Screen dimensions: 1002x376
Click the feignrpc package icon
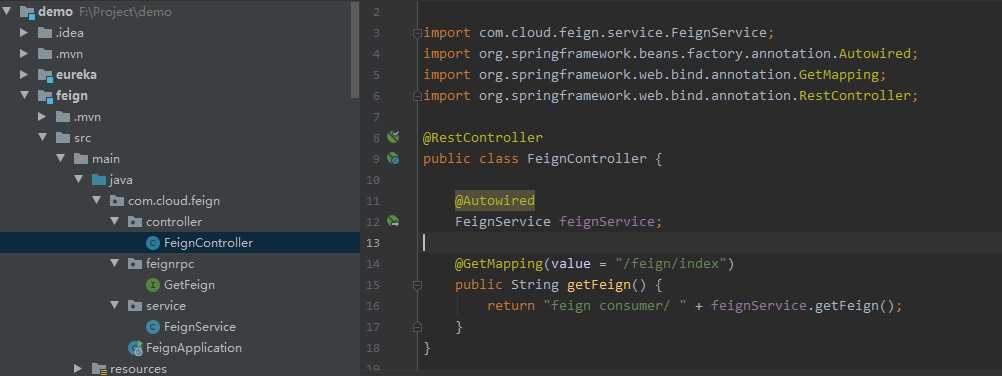(135, 263)
